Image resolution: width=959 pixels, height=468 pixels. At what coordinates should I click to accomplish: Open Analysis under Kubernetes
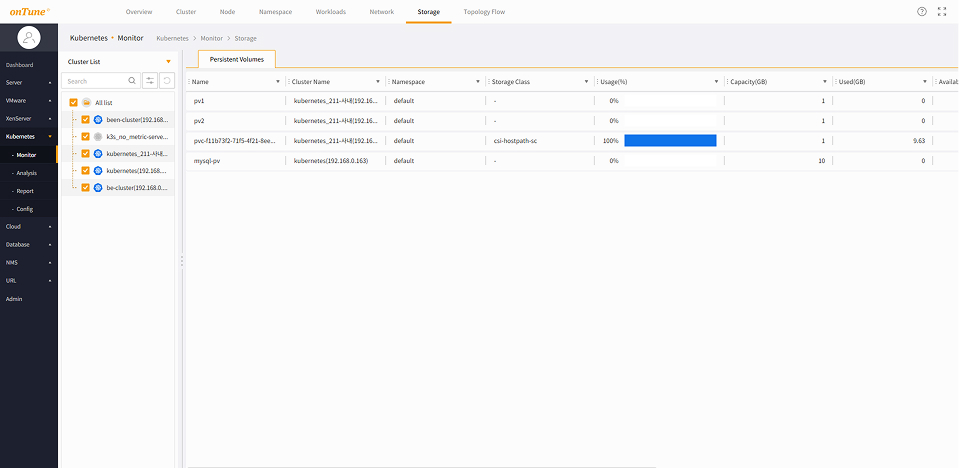(27, 173)
